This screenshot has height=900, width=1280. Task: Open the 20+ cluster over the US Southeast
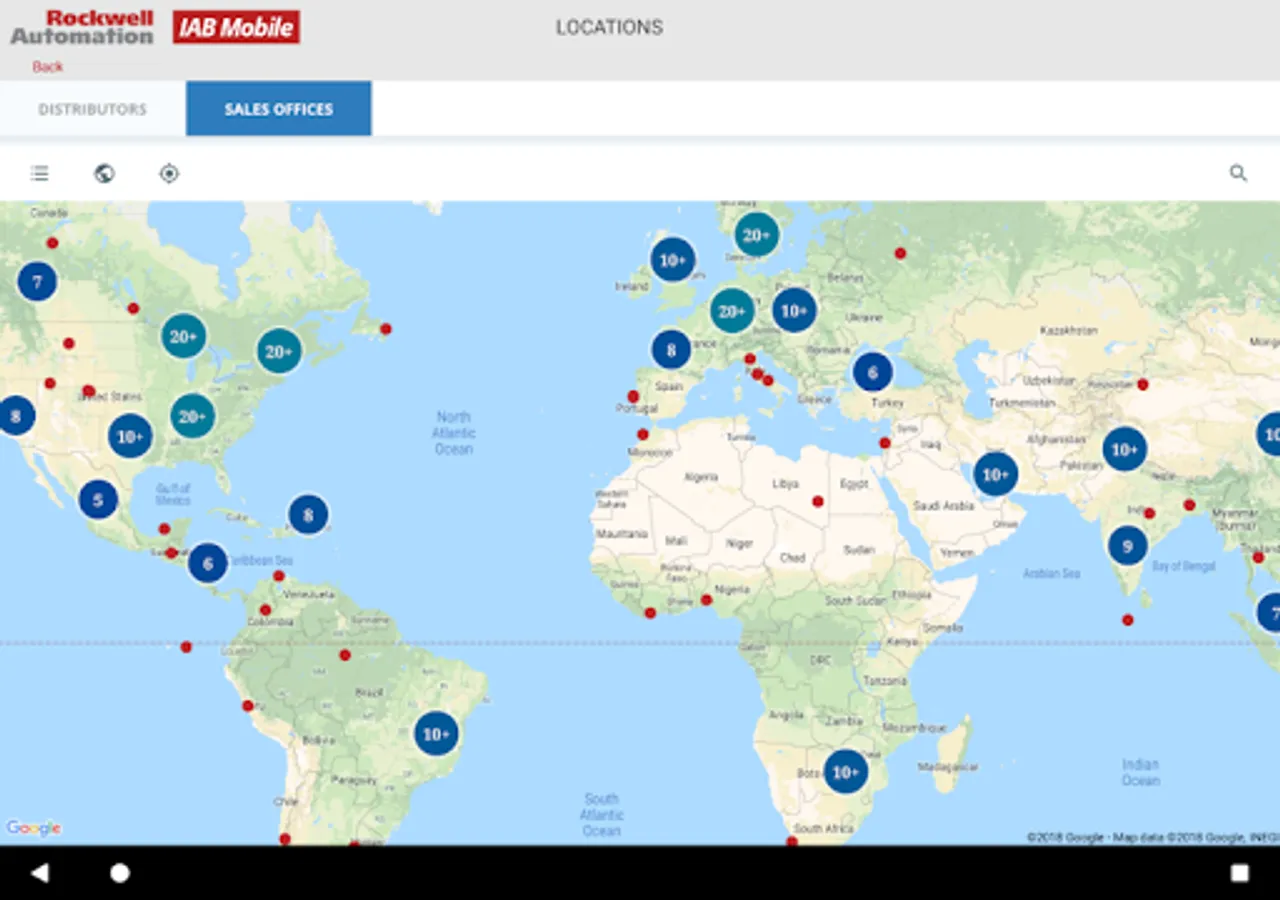pos(193,416)
